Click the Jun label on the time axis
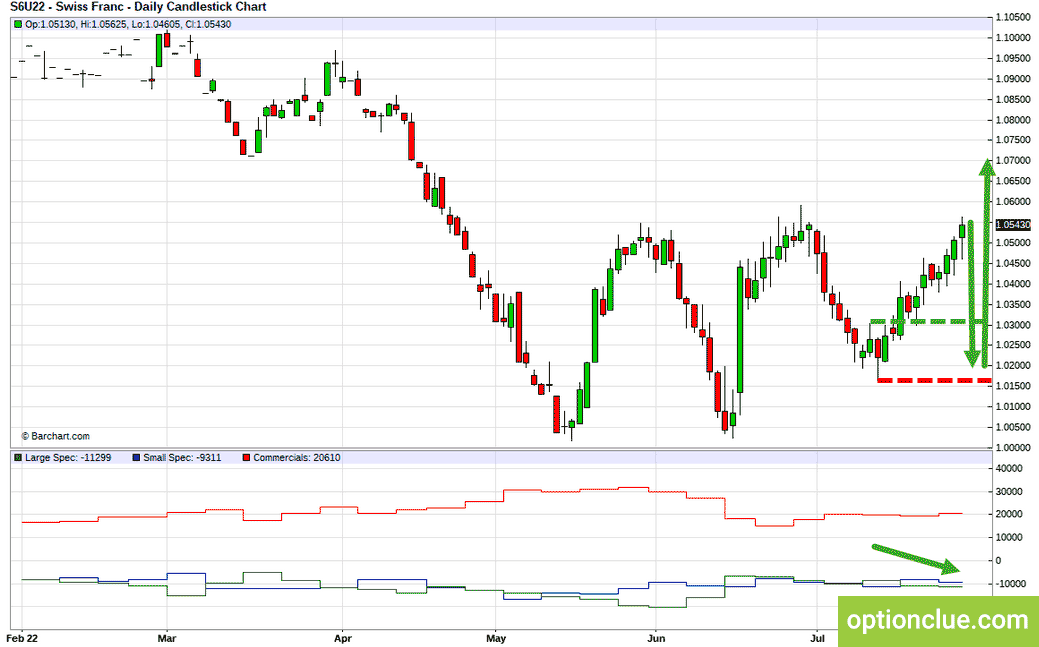Screen dimensions: 1039x647 pyautogui.click(x=655, y=638)
